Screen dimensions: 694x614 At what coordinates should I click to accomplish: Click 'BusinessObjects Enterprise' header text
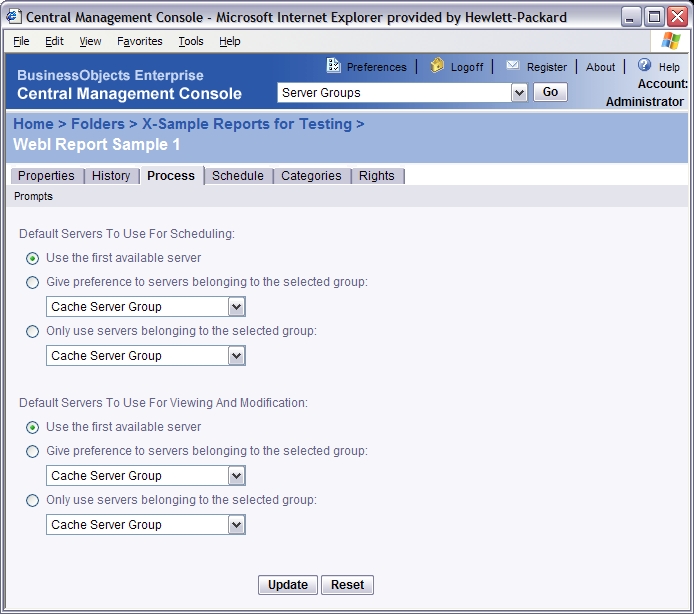tap(110, 75)
